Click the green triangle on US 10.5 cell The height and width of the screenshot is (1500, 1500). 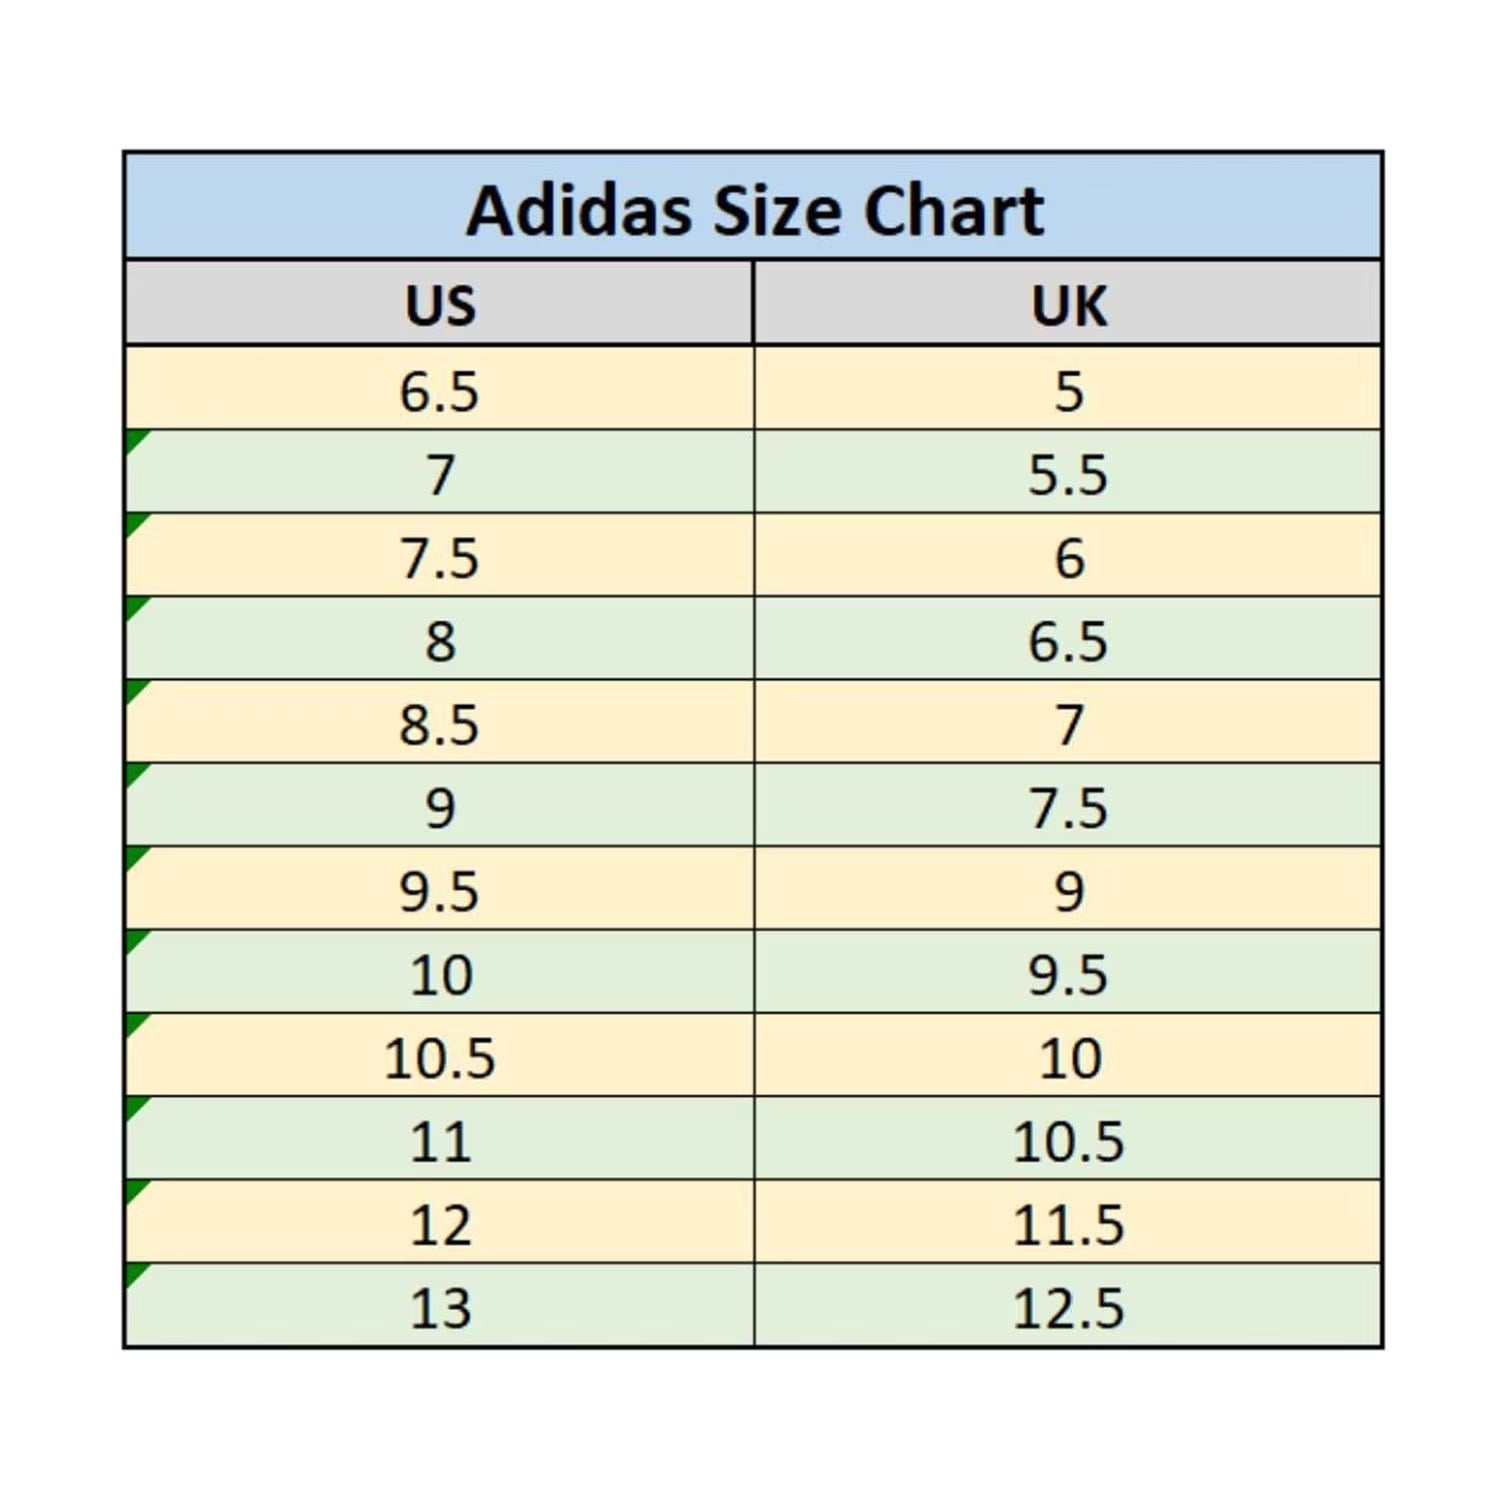[135, 1023]
